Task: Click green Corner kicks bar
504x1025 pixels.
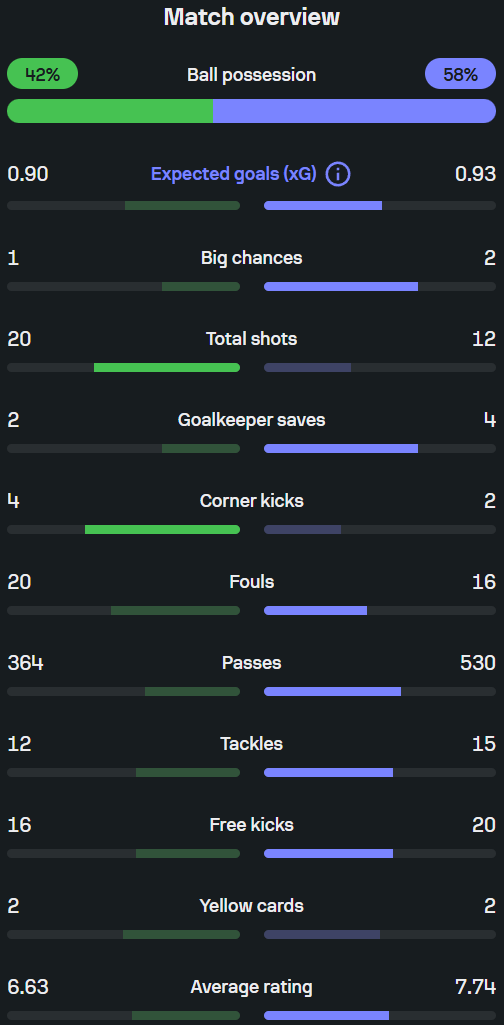Action: tap(162, 529)
